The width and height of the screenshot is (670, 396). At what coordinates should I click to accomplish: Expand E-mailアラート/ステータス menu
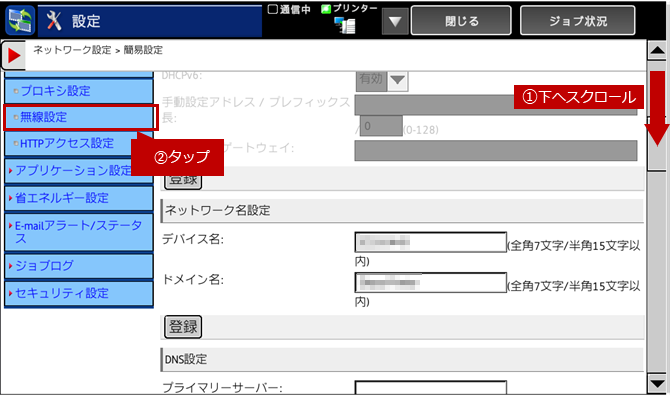[x=79, y=232]
